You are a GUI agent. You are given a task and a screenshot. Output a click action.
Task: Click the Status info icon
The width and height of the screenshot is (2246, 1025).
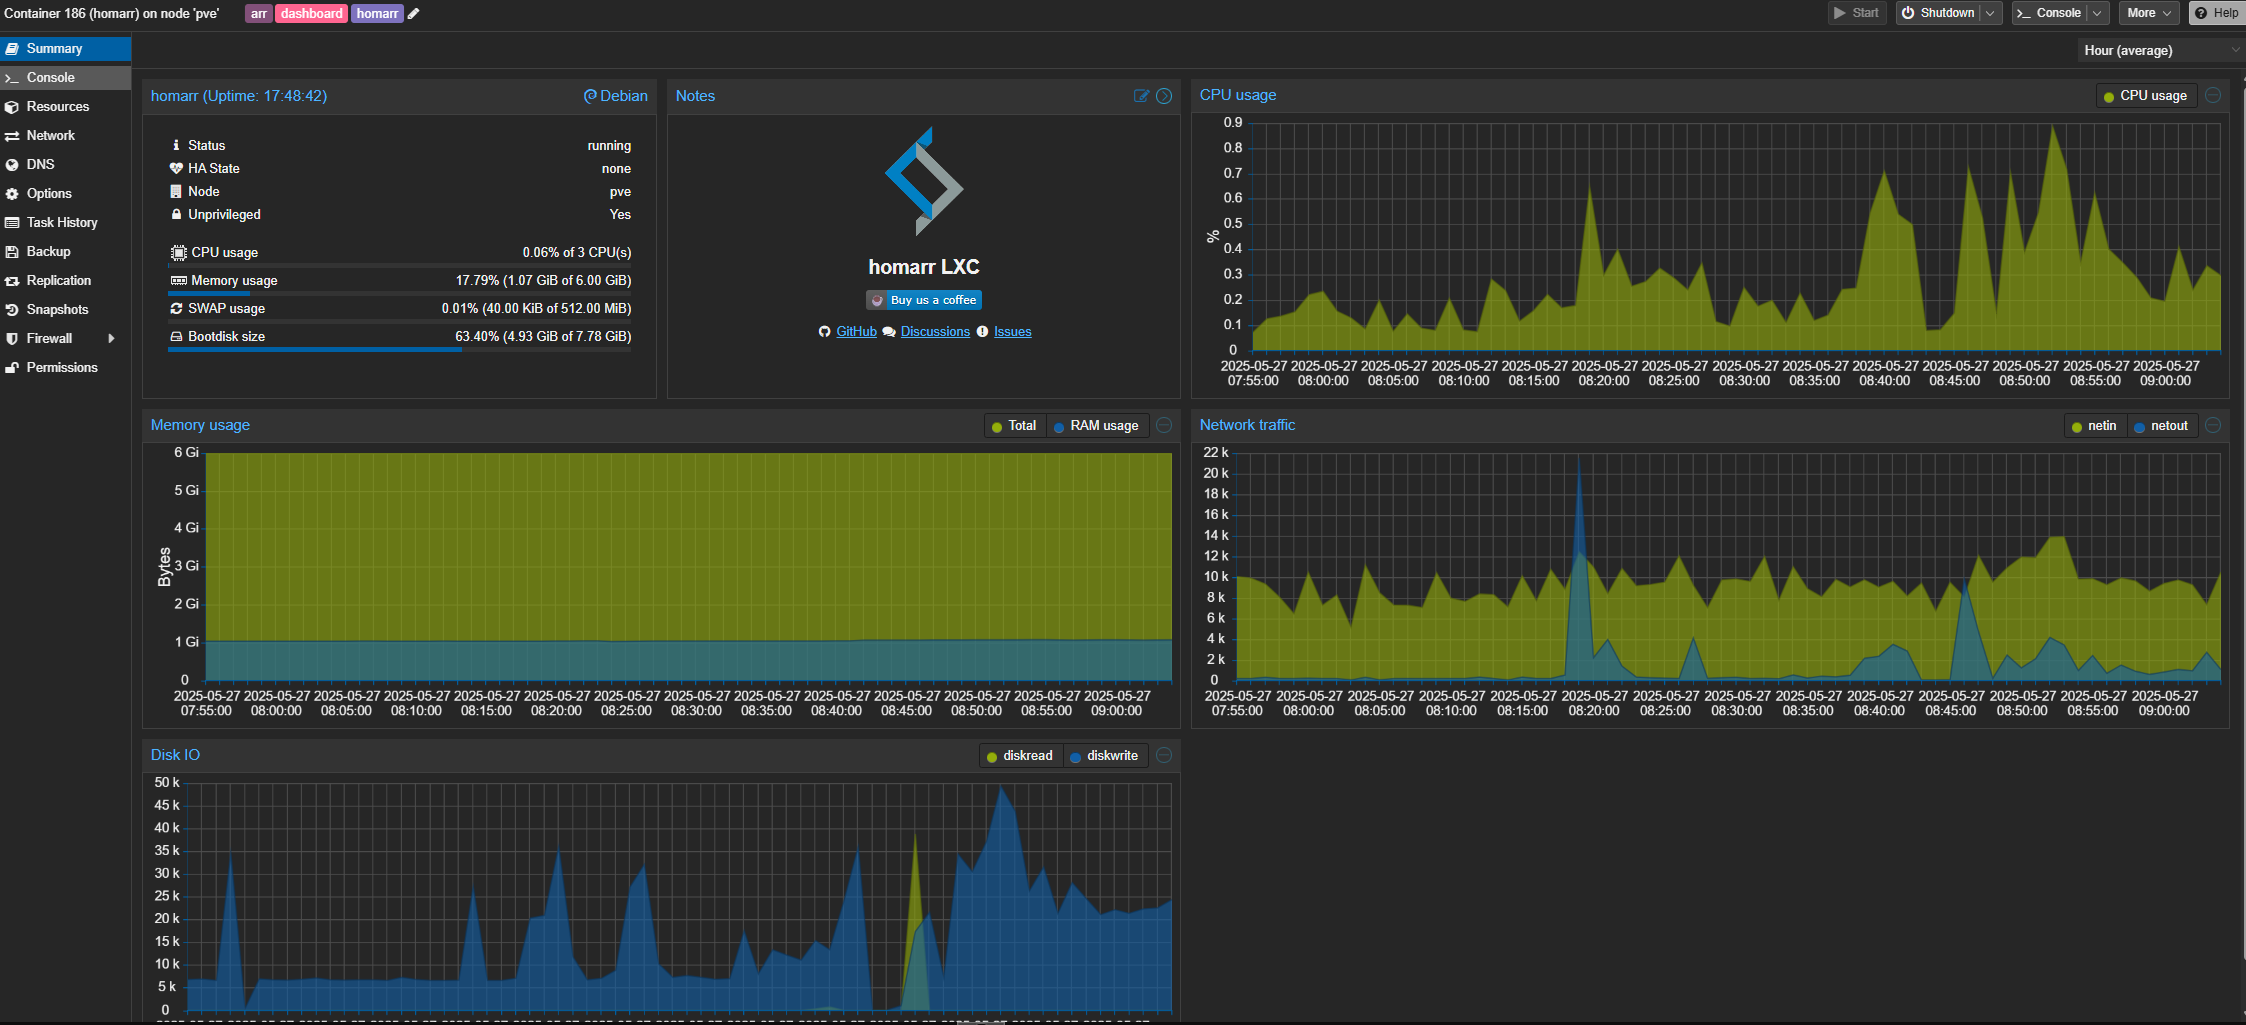pyautogui.click(x=177, y=145)
